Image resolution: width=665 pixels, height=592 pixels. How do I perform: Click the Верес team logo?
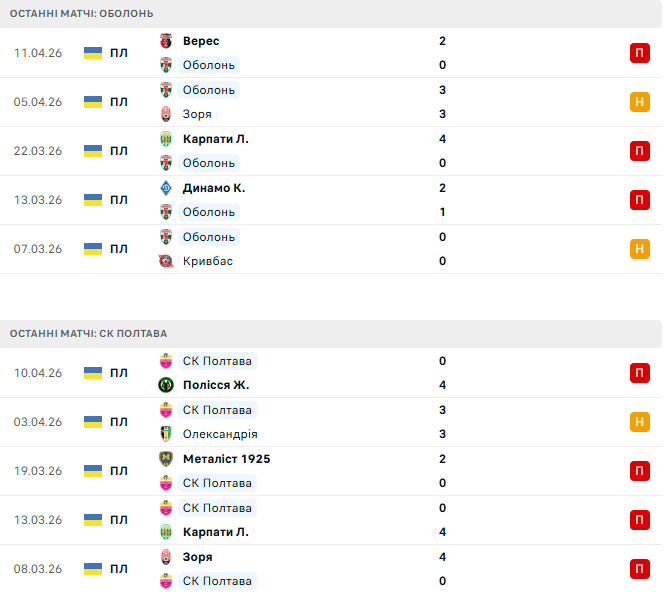[x=167, y=41]
